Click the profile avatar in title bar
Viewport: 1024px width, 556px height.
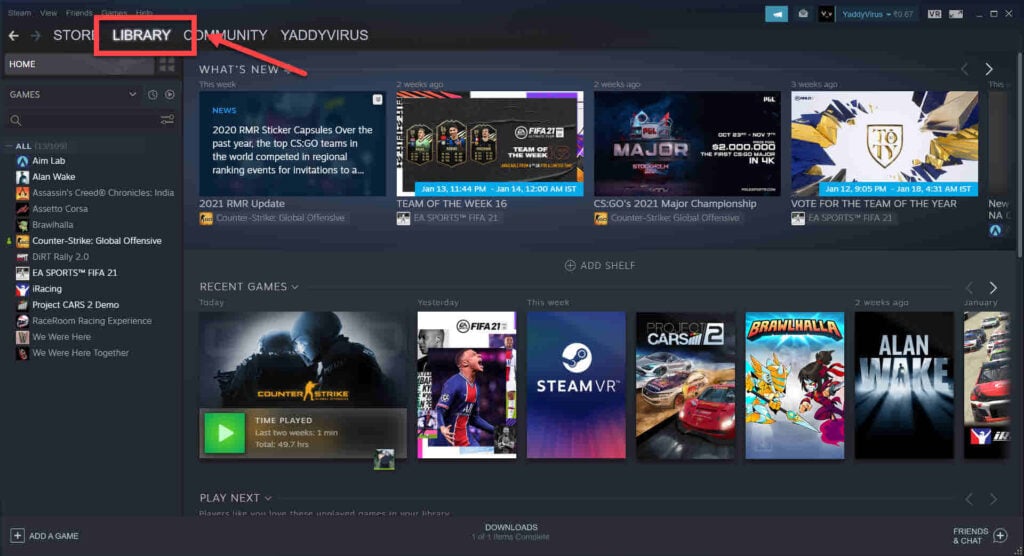tap(826, 14)
